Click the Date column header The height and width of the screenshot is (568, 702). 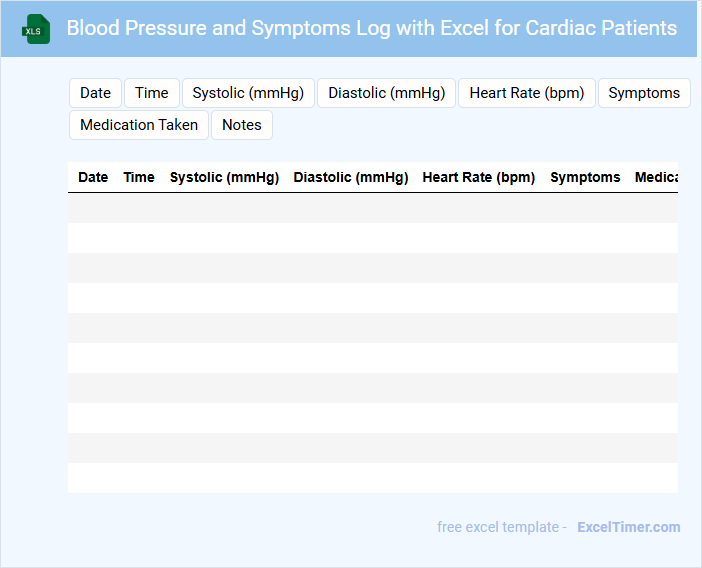point(93,177)
